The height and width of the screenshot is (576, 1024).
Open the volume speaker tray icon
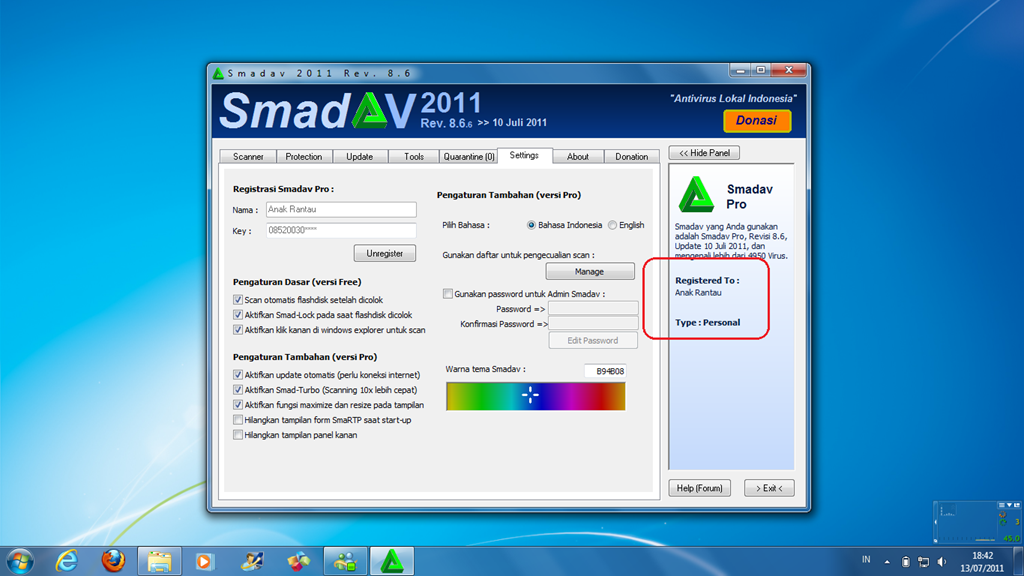pos(942,562)
